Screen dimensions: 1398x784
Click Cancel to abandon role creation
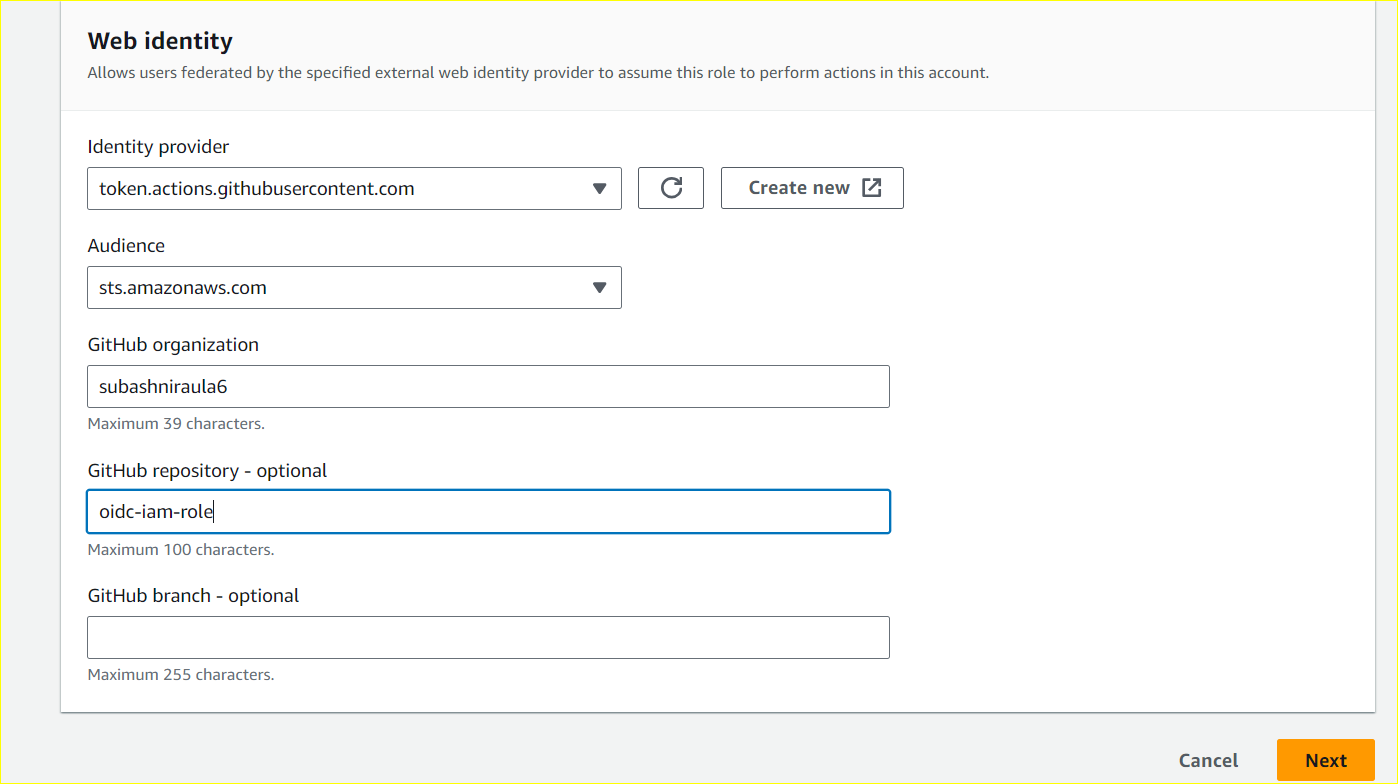click(x=1208, y=760)
